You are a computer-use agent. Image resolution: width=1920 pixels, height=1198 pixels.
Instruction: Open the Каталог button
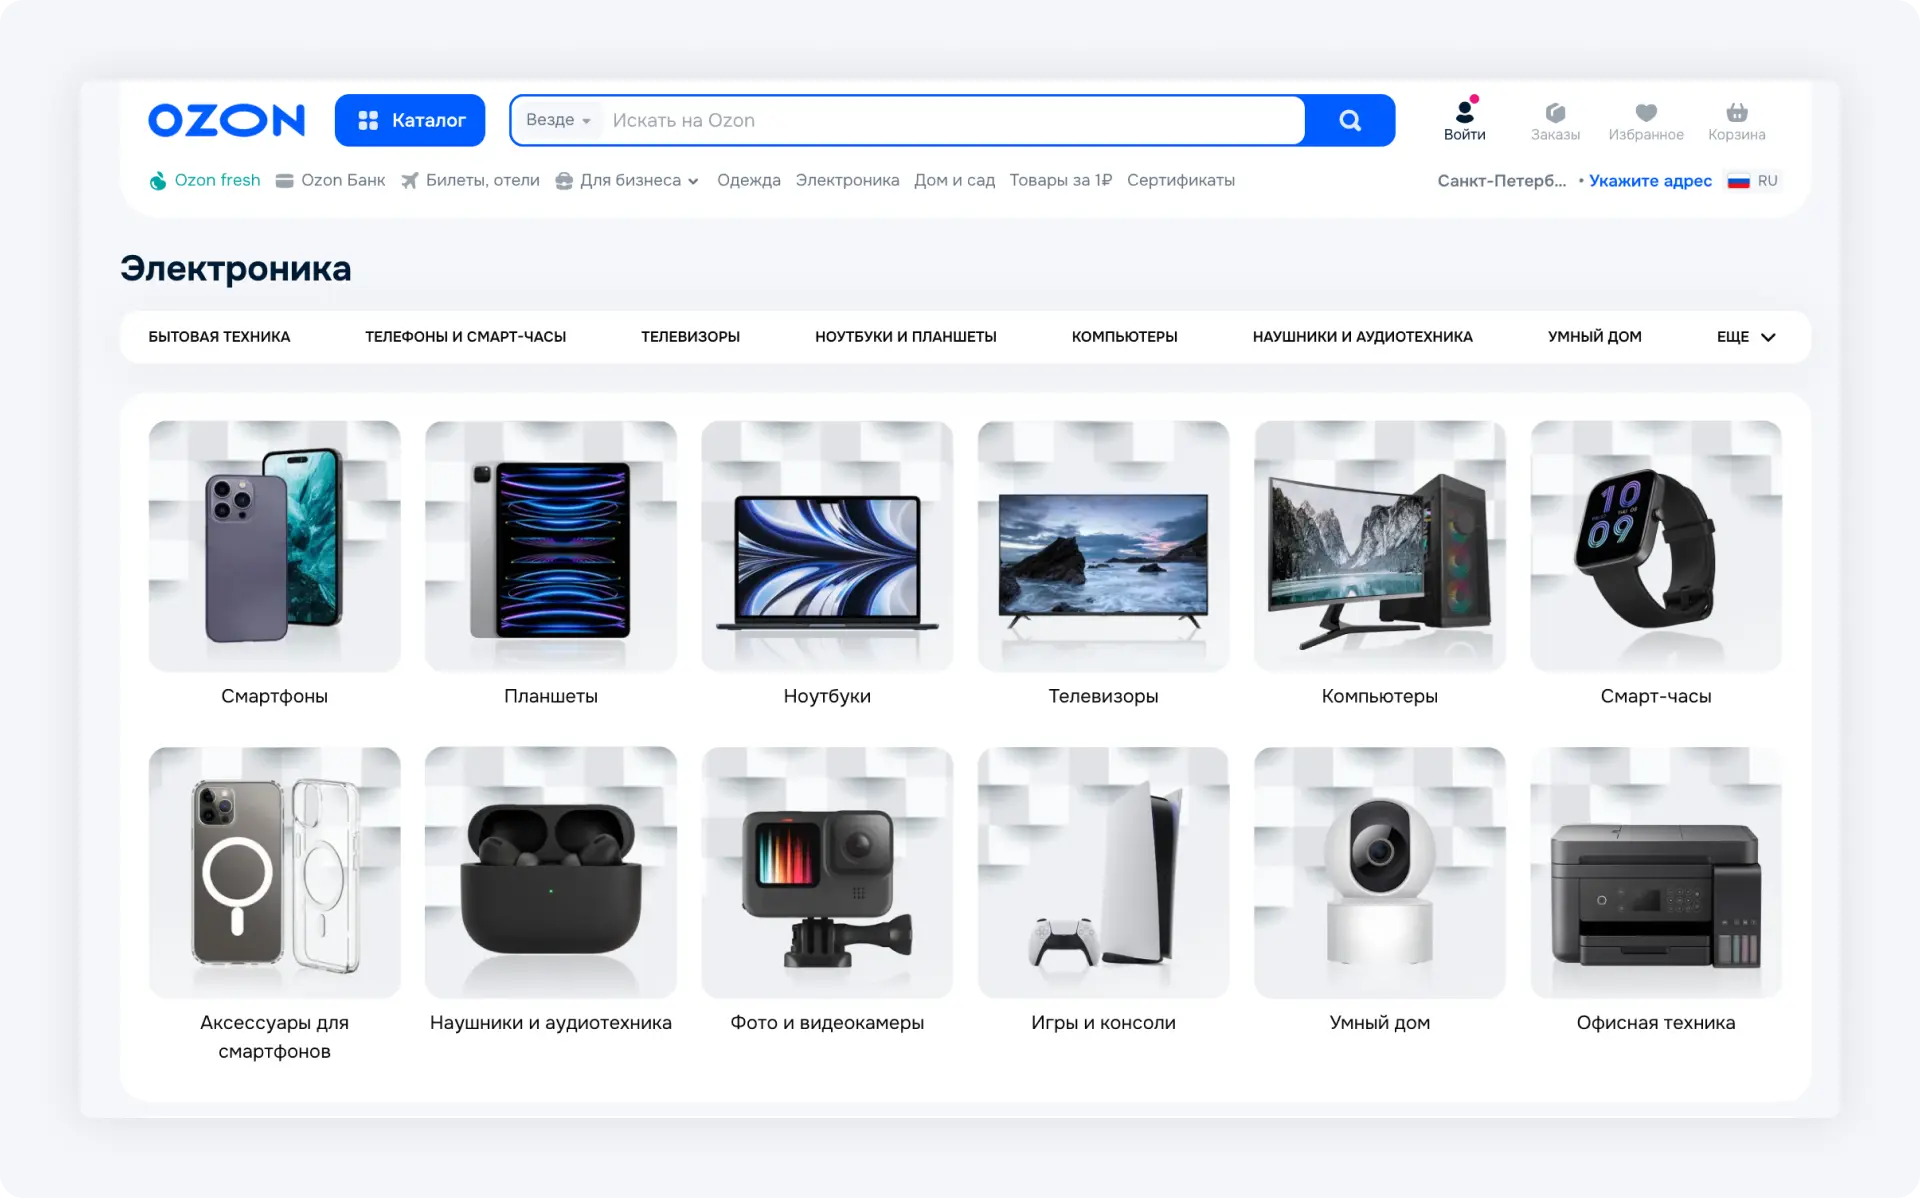[x=410, y=120]
